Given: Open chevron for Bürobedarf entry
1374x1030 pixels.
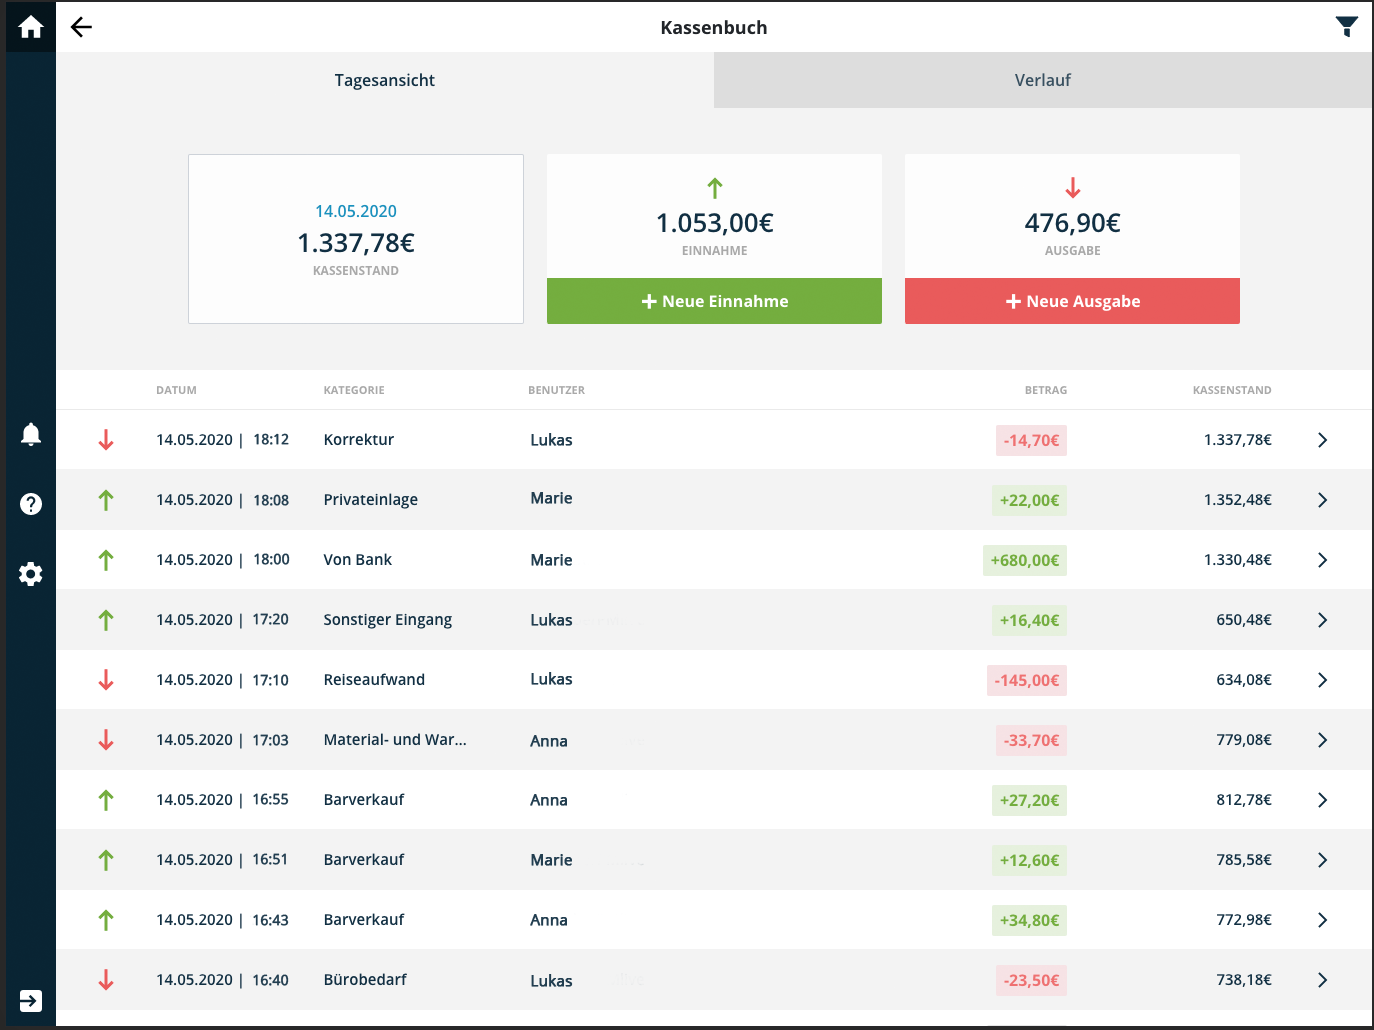Looking at the screenshot, I should tap(1322, 980).
